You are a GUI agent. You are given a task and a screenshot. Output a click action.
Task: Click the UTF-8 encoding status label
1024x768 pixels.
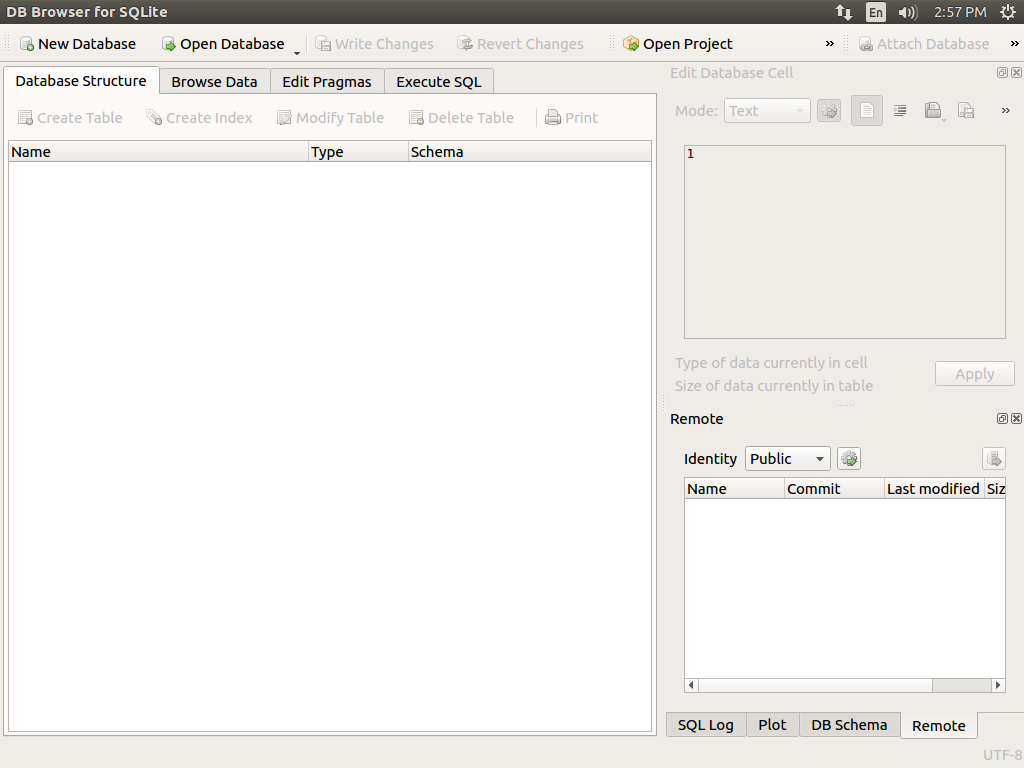(x=1002, y=755)
